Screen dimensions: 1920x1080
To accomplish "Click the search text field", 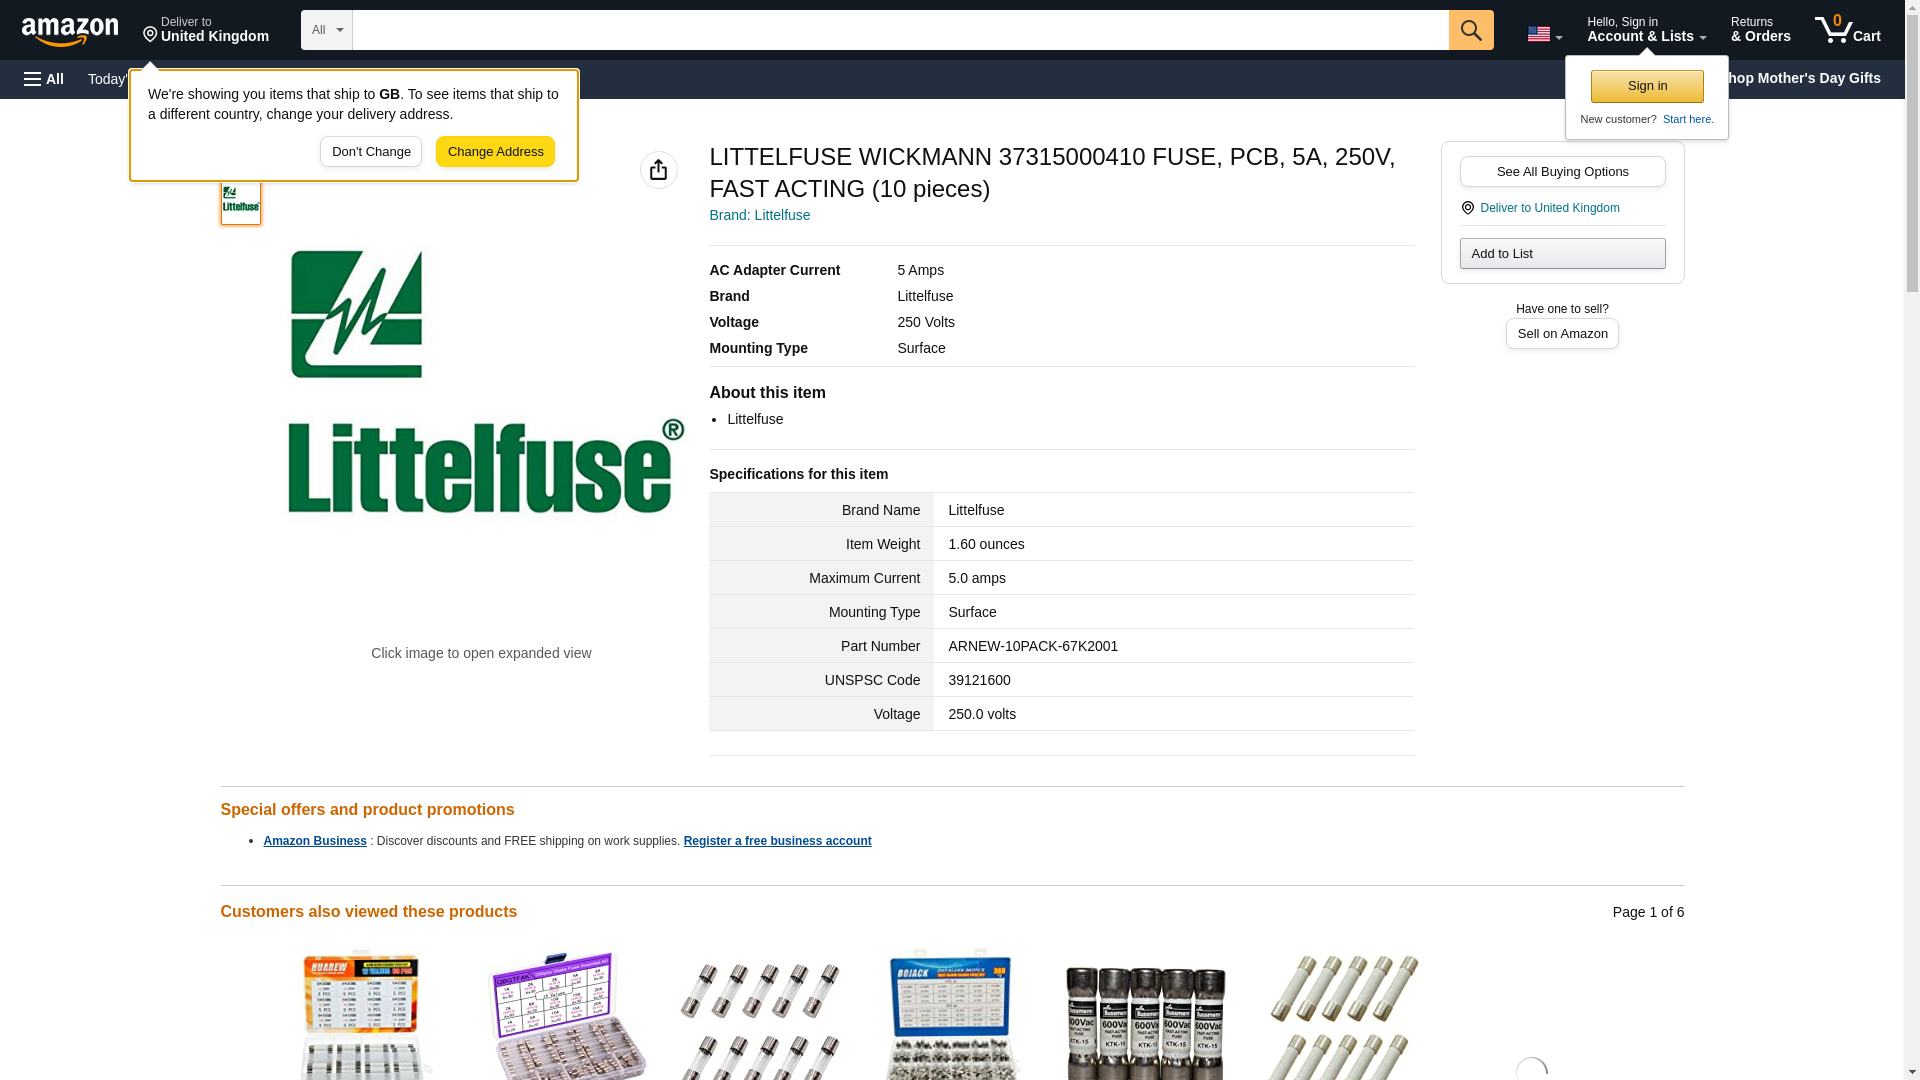I will click(900, 30).
